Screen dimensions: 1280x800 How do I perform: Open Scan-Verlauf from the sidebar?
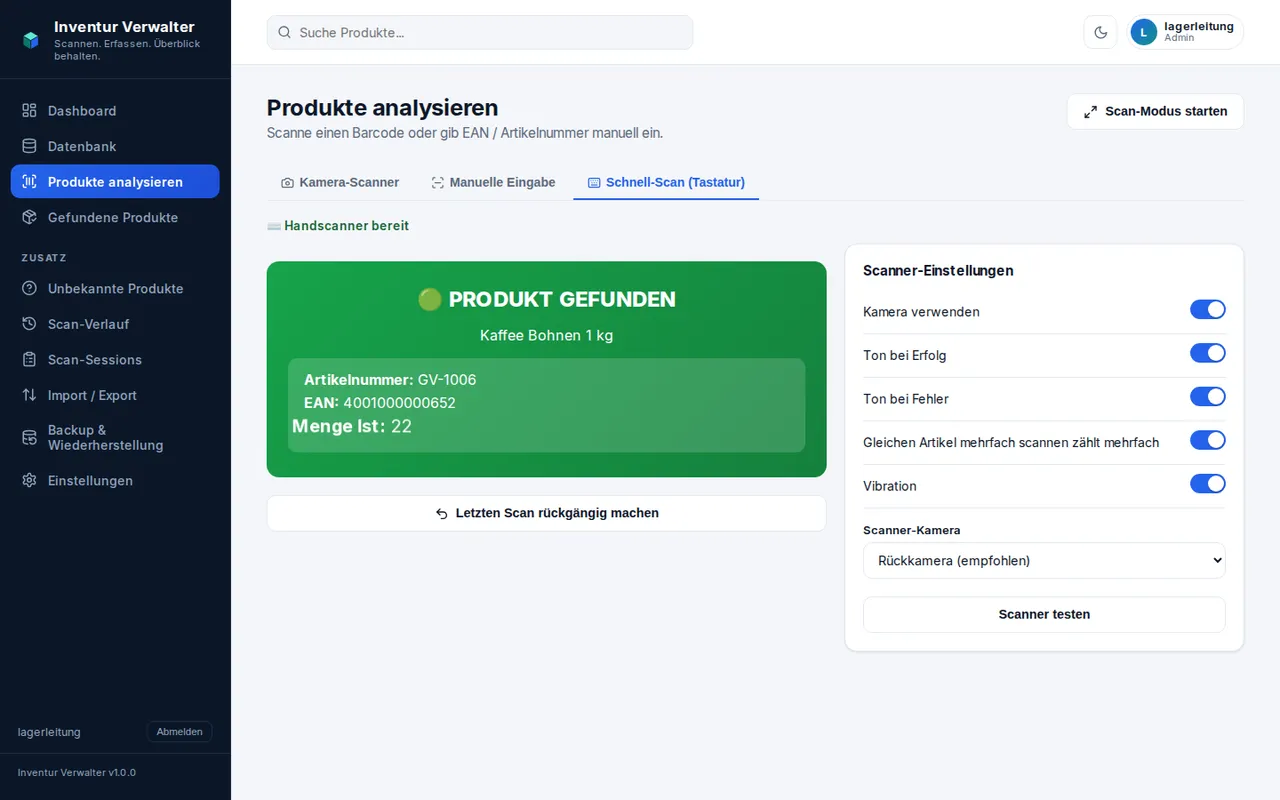(x=115, y=324)
